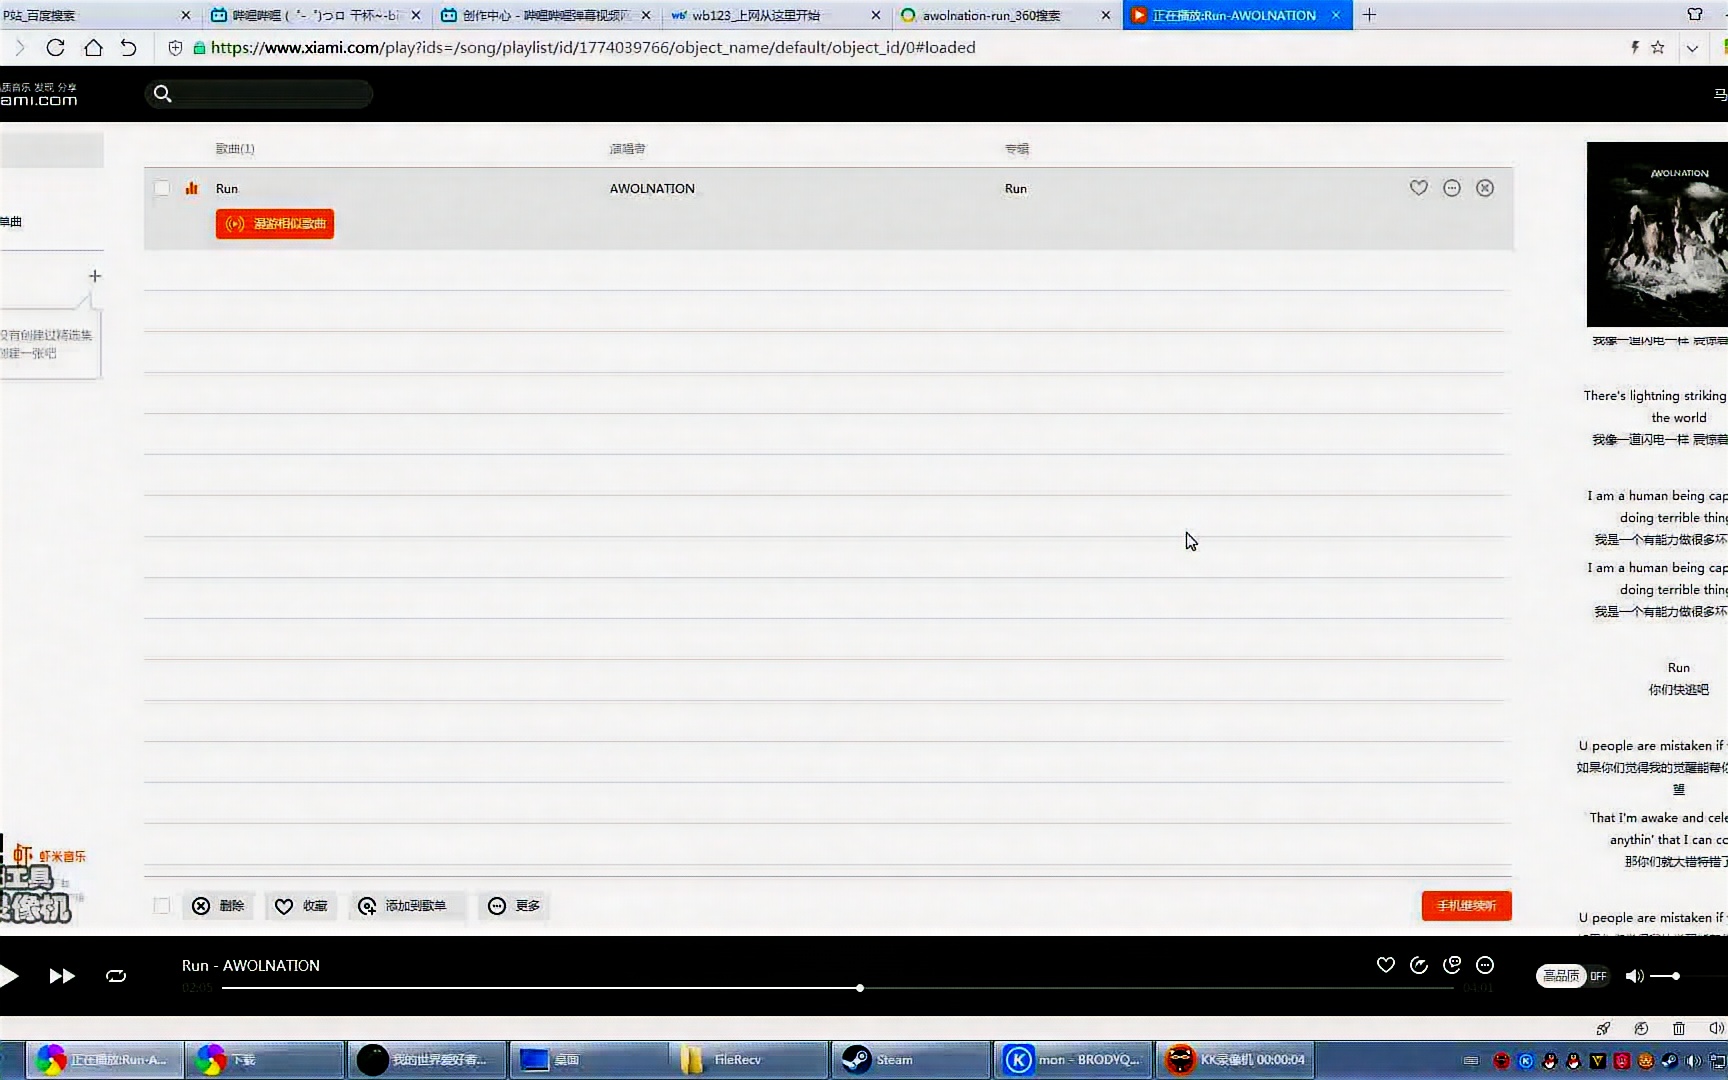
Task: Adjust the player volume slider
Action: [1677, 976]
